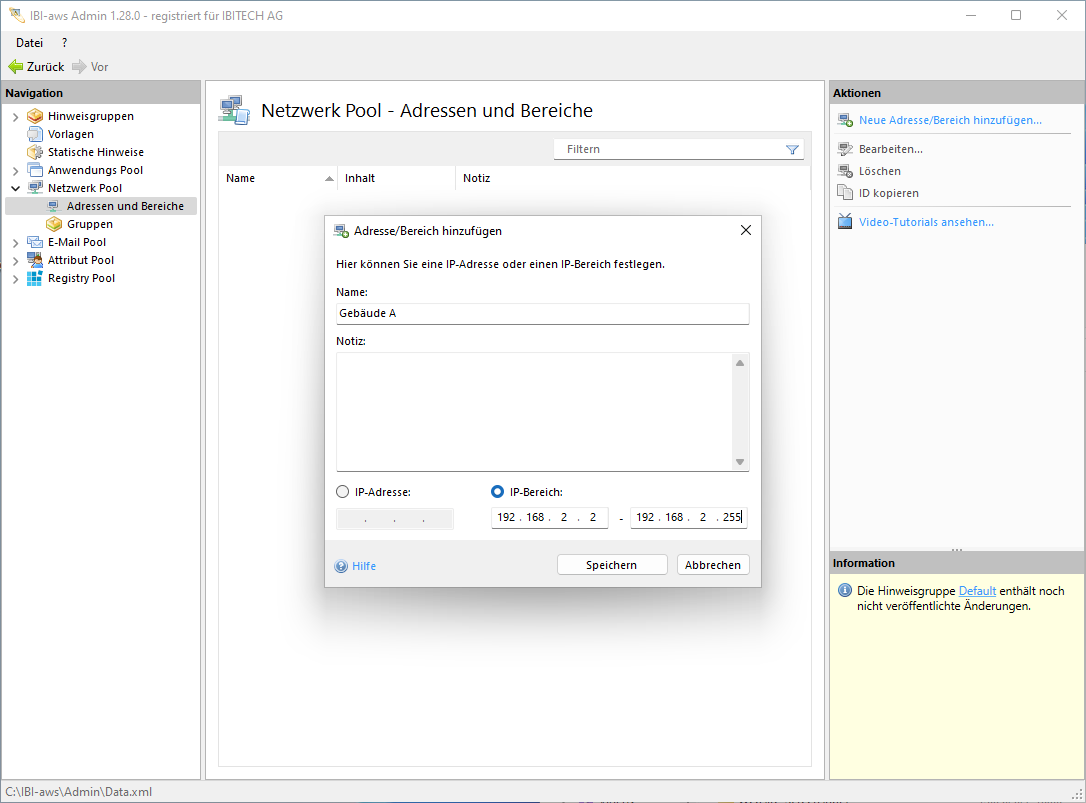Open the question mark help menu
Screen dimensions: 1086x803
tap(65, 43)
